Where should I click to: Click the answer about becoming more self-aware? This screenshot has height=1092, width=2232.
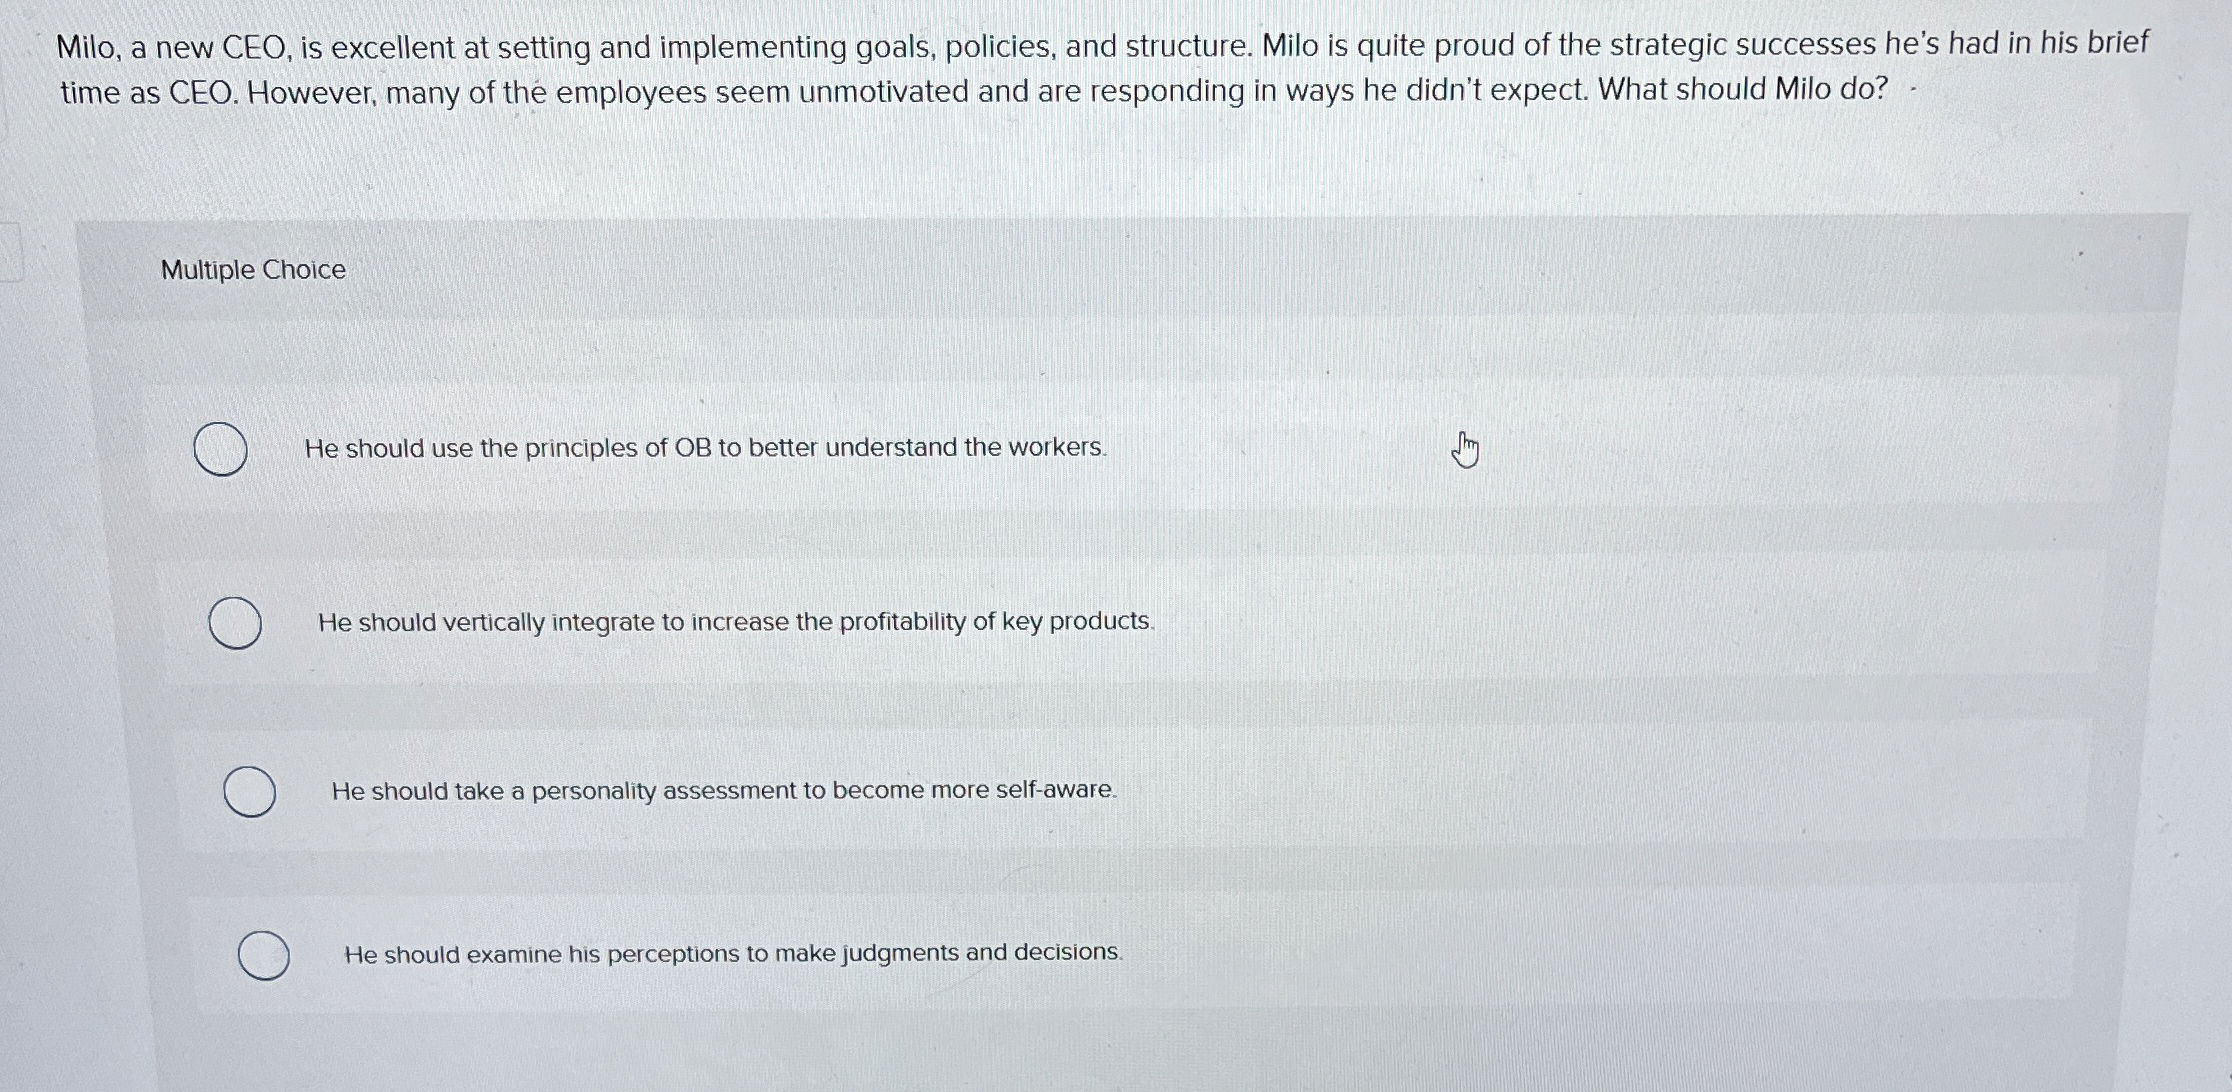click(x=724, y=791)
